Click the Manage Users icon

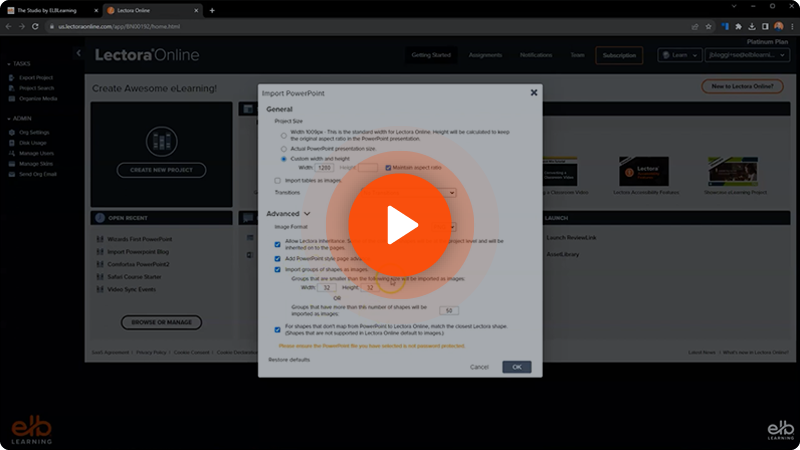click(12, 153)
